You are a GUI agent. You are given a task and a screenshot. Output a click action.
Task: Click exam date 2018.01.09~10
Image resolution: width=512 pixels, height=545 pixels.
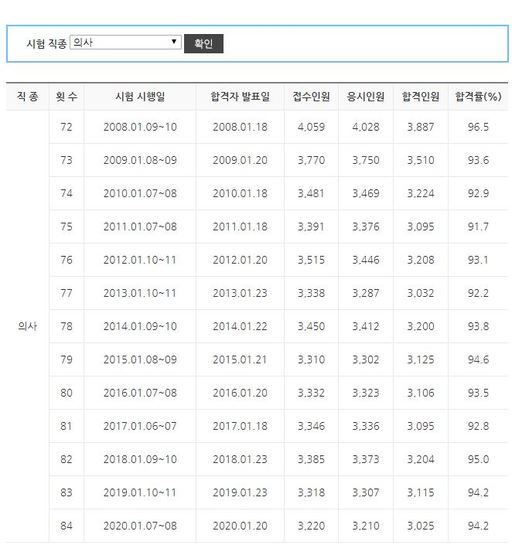click(x=140, y=459)
